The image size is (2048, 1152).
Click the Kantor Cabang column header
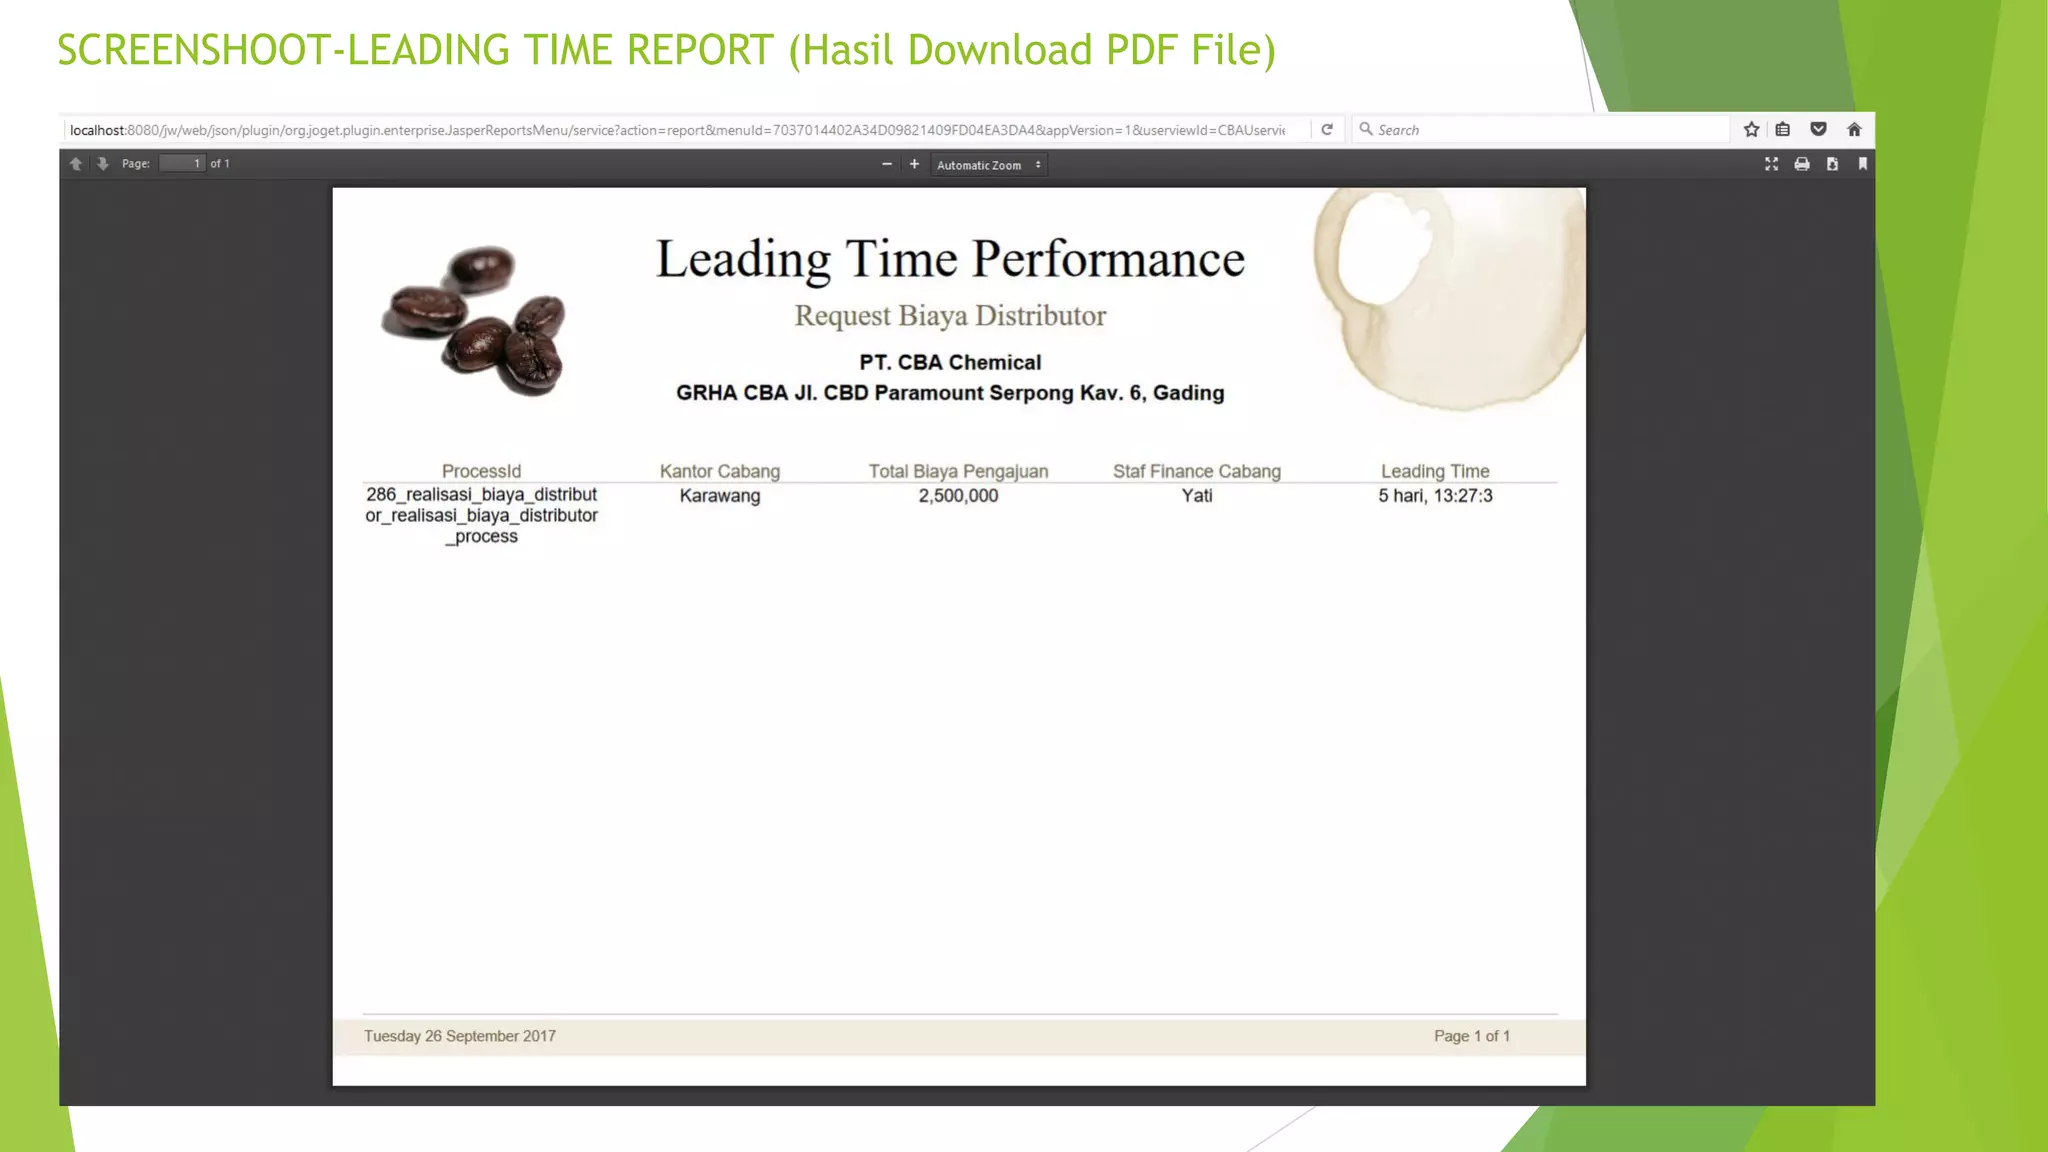(x=720, y=471)
